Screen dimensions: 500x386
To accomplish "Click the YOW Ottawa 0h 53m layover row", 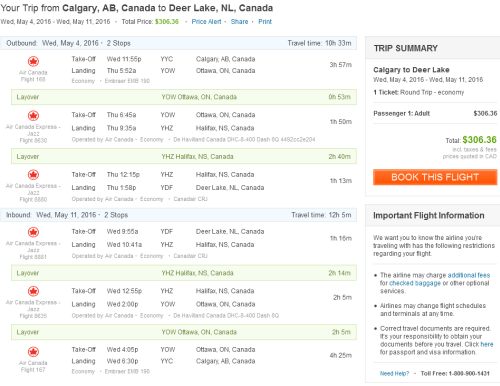I will 184,97.
